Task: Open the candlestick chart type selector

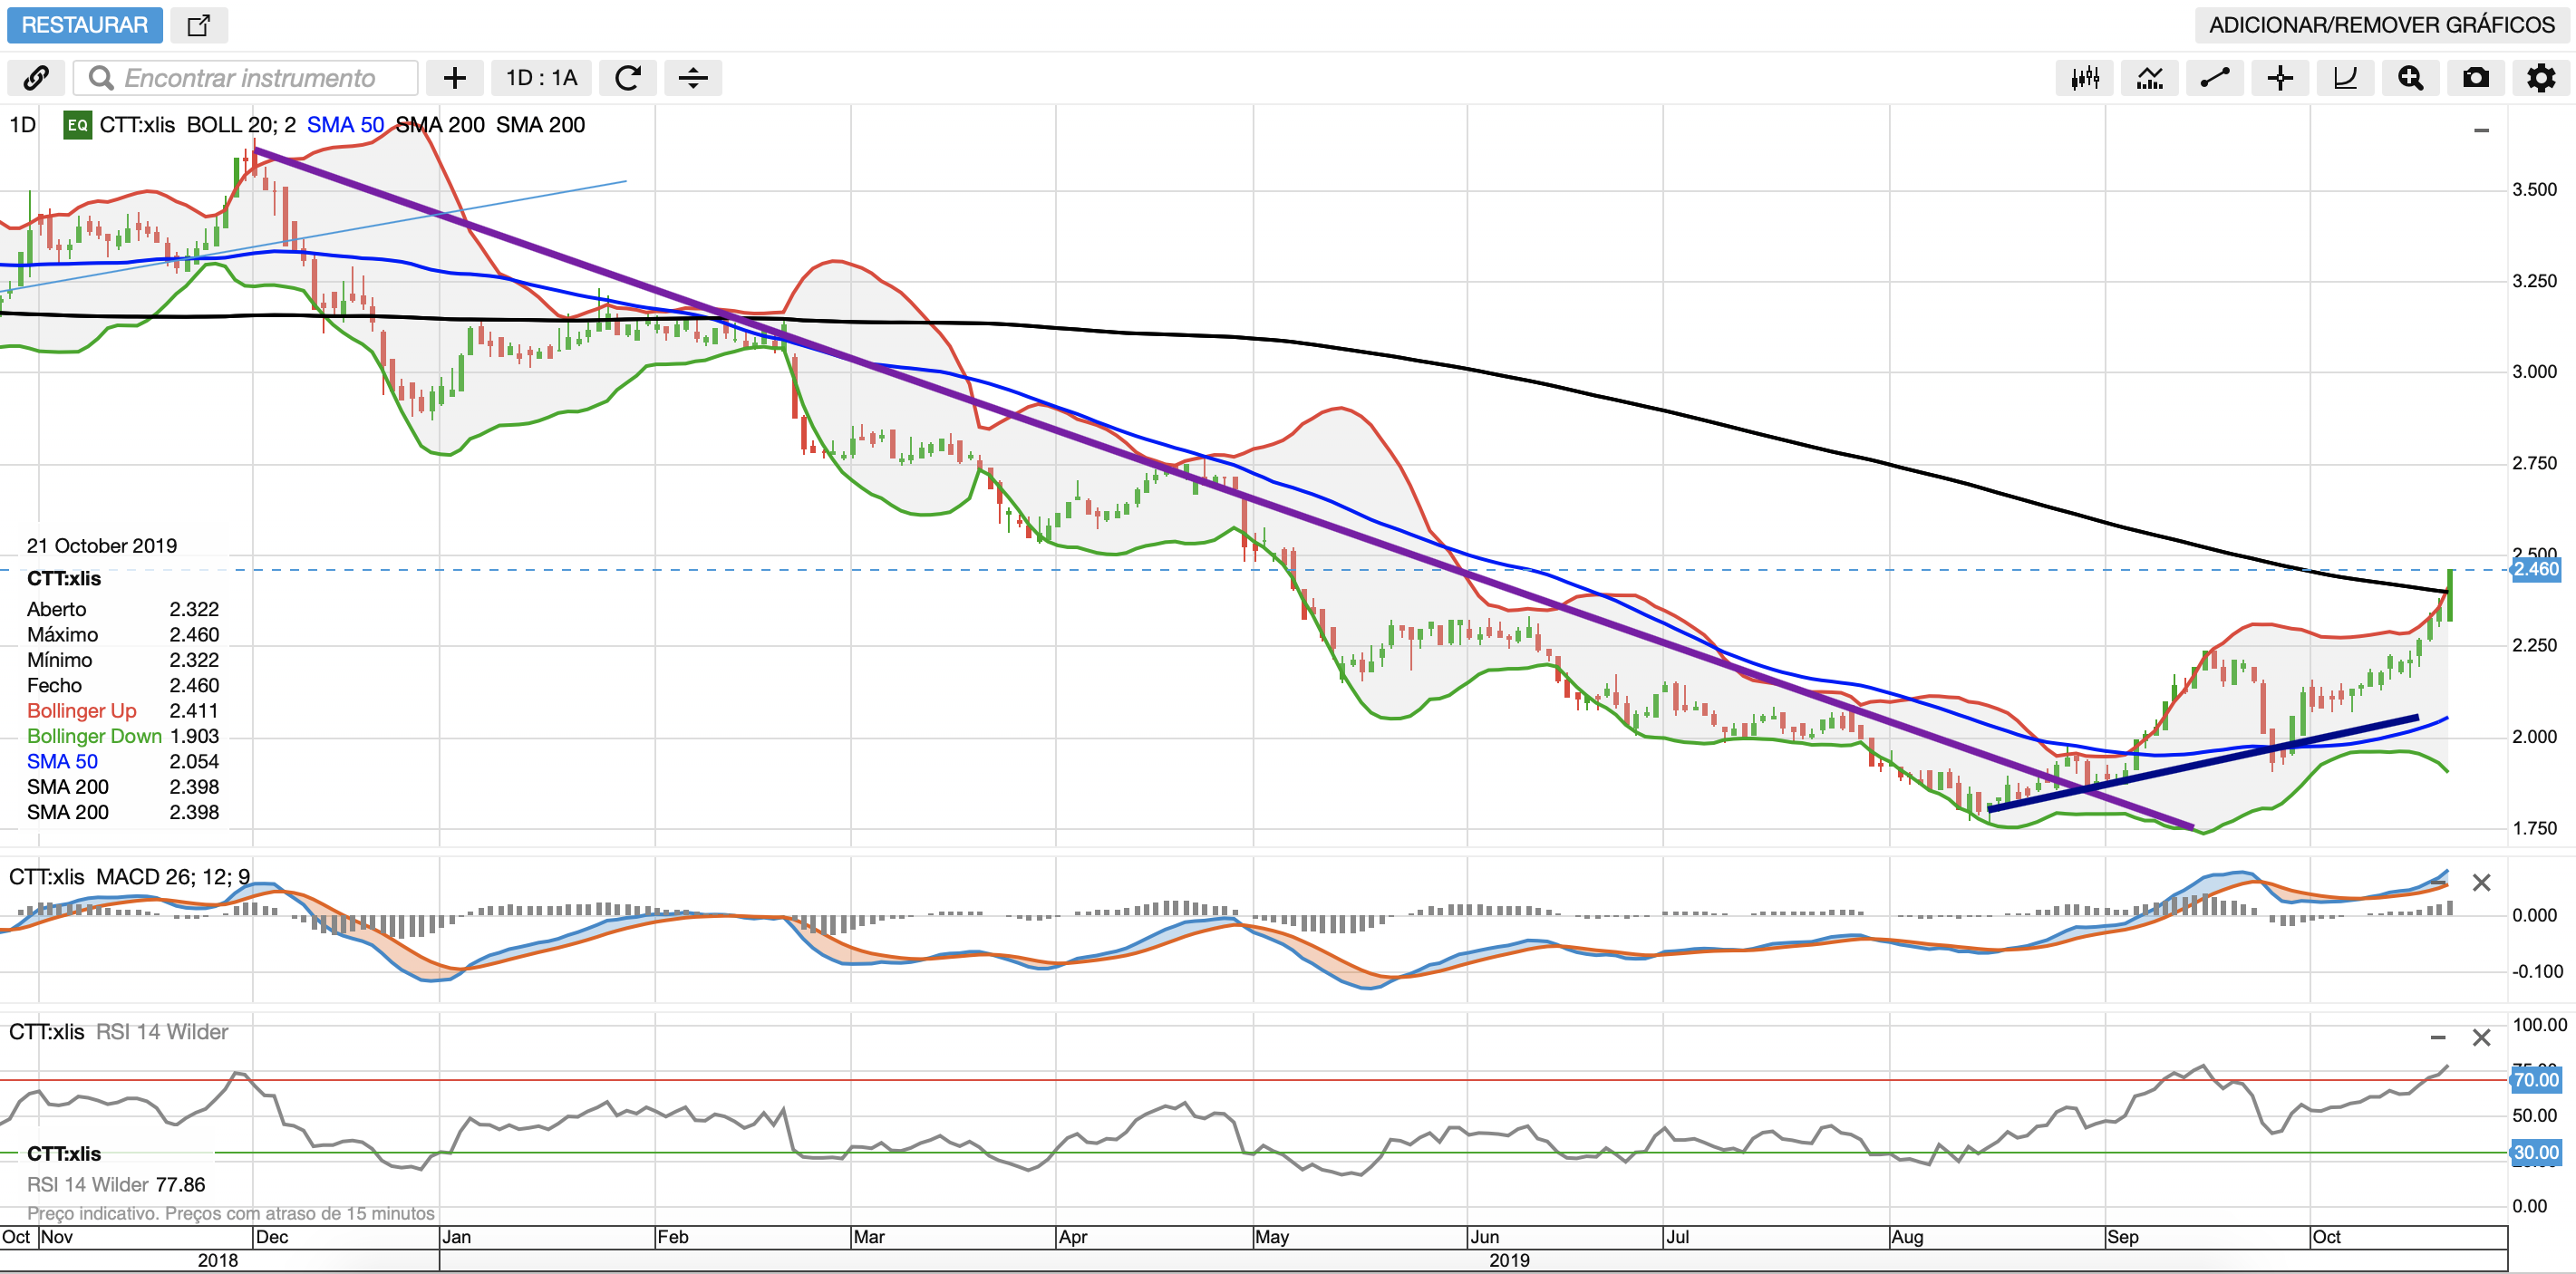Action: 2085,78
